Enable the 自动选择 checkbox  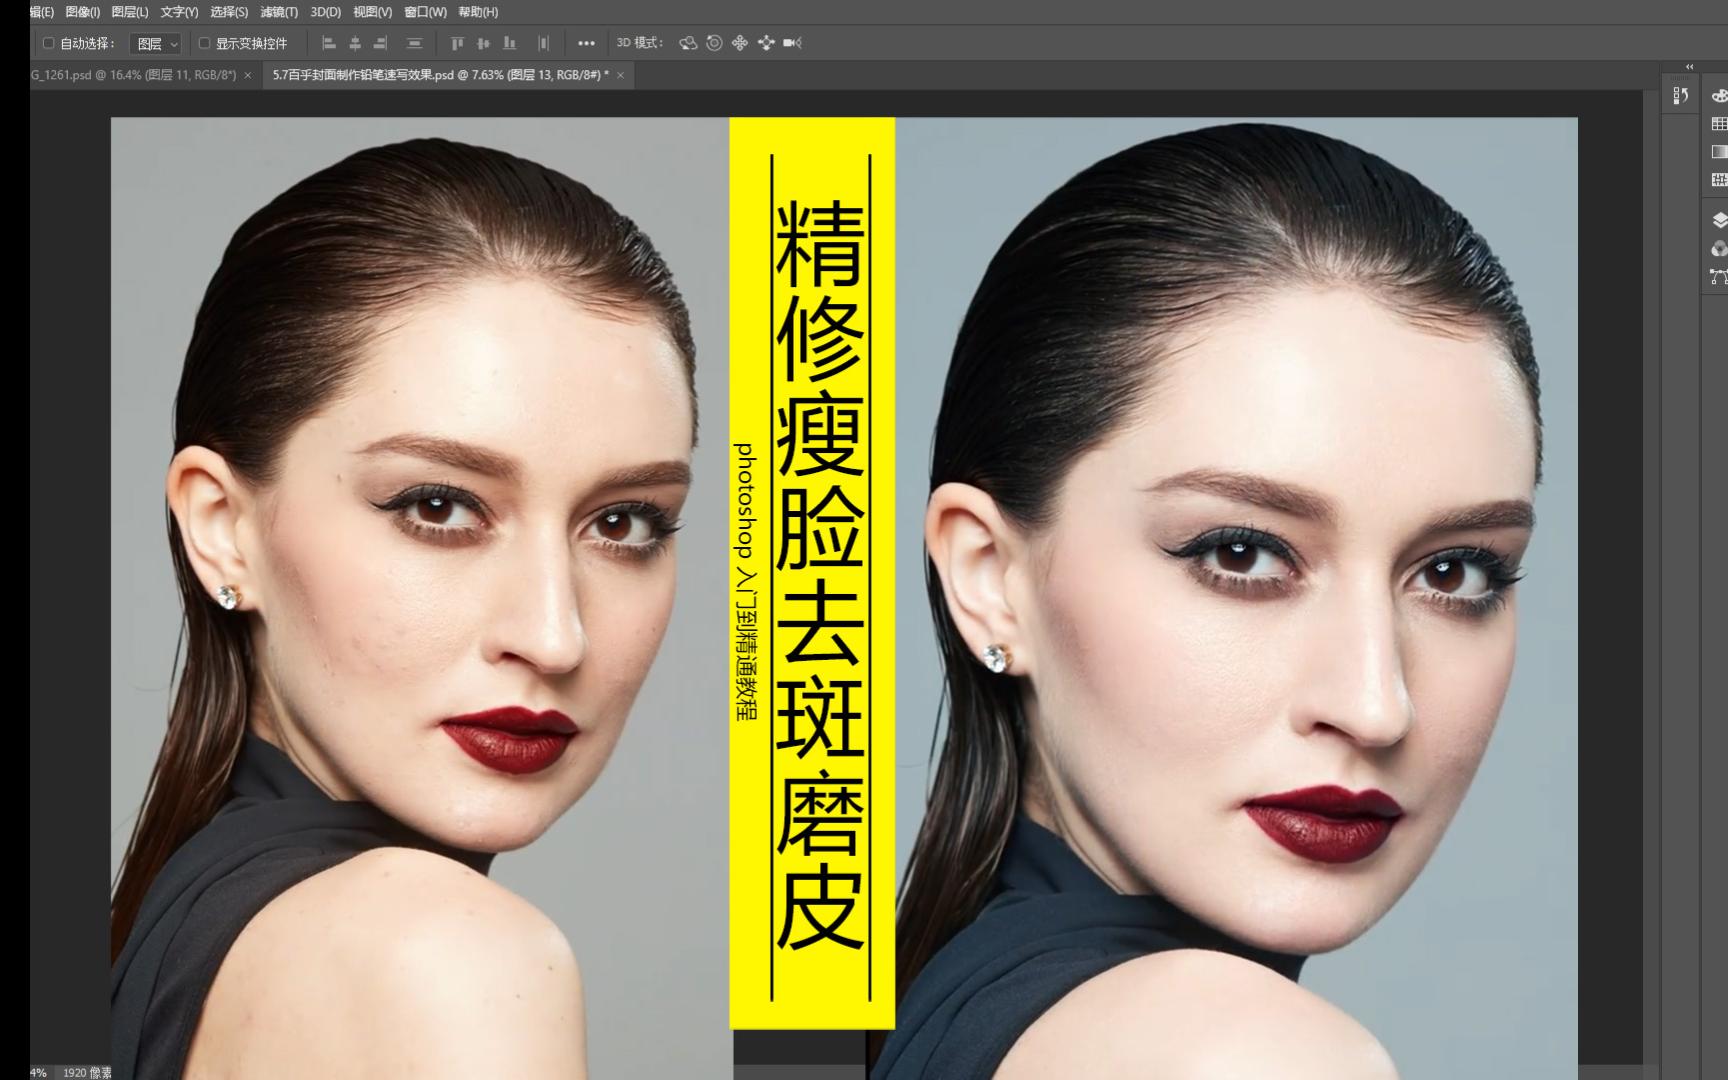tap(47, 43)
